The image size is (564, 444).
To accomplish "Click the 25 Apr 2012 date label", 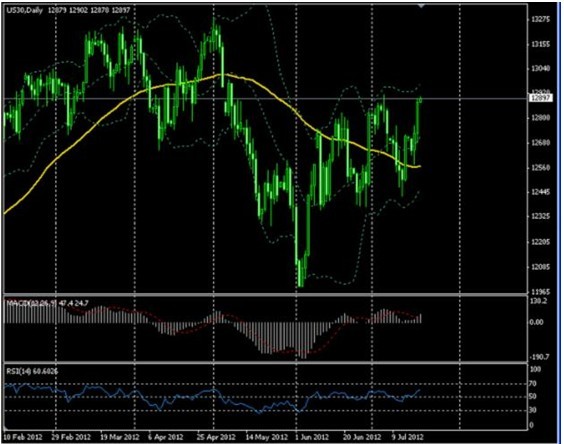I will click(216, 437).
